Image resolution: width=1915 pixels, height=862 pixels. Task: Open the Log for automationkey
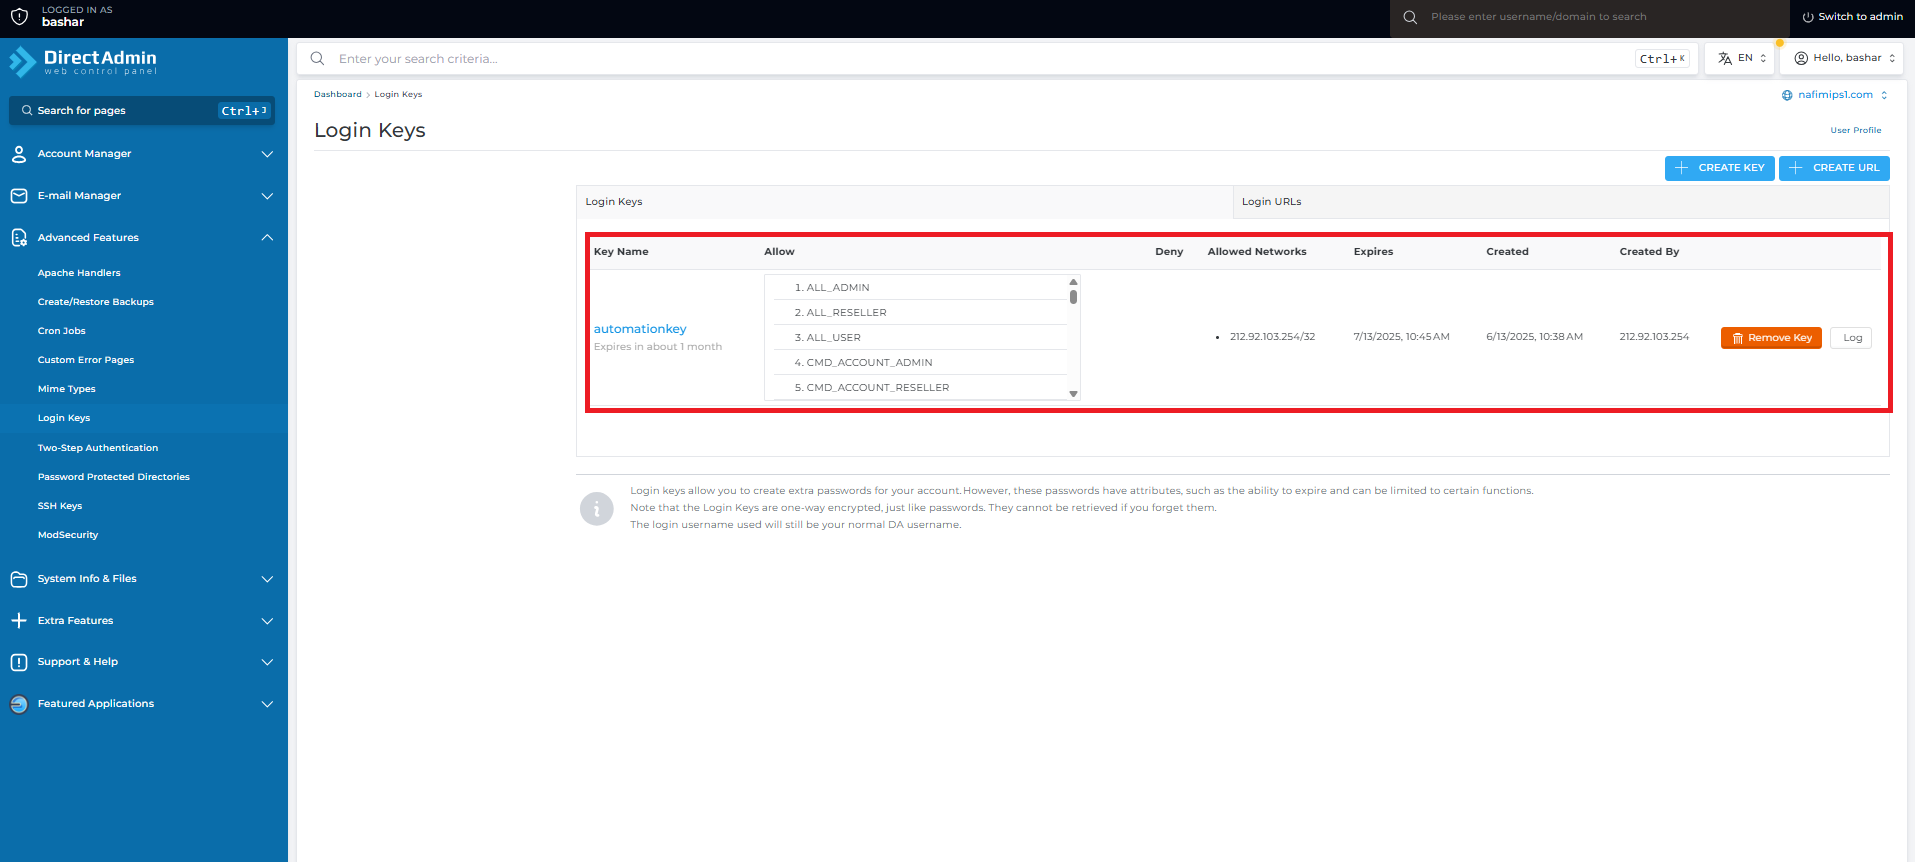tap(1852, 338)
